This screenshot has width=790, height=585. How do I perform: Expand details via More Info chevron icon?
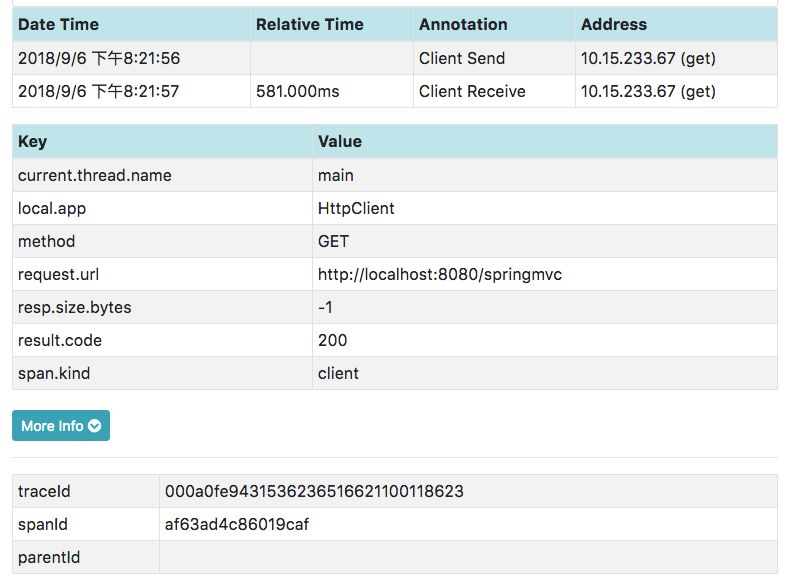click(95, 426)
